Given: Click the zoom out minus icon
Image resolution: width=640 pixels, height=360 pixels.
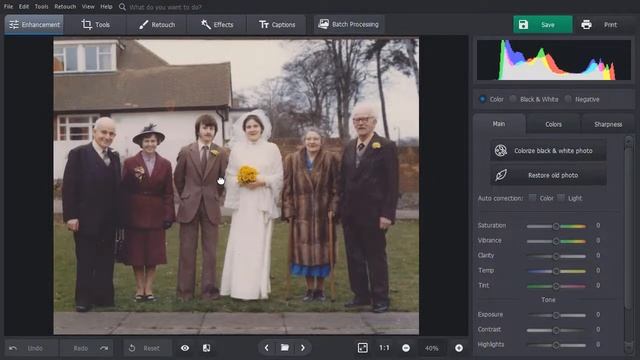Looking at the screenshot, I should 406,348.
